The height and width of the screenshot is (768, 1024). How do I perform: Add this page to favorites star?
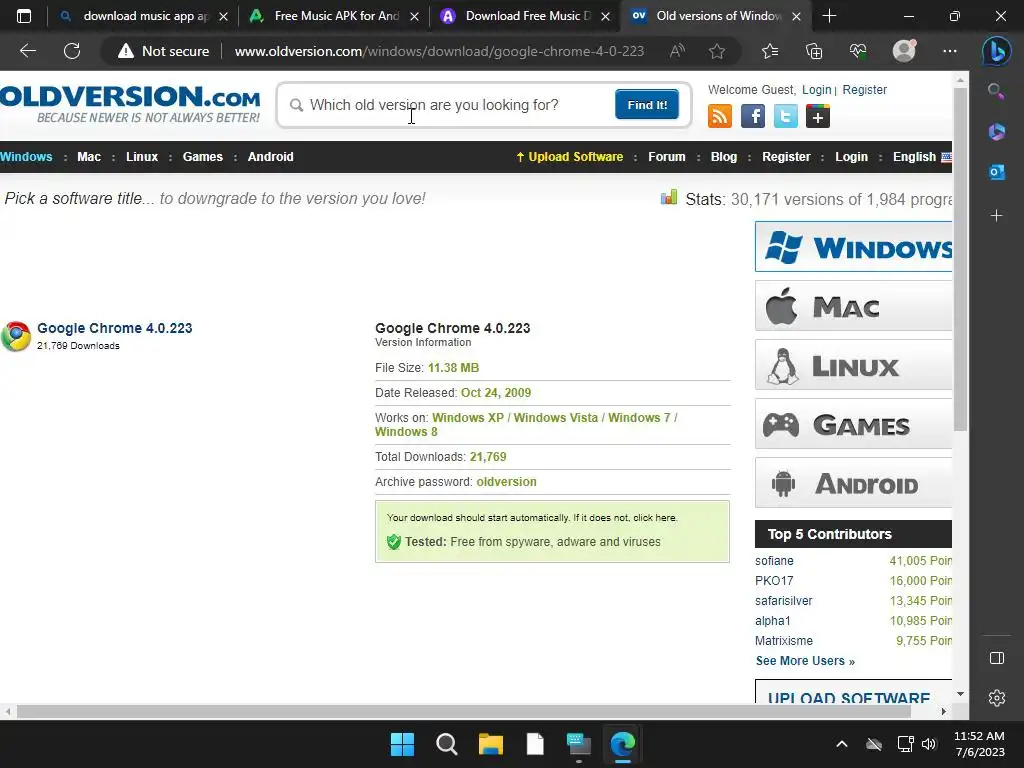tap(717, 51)
